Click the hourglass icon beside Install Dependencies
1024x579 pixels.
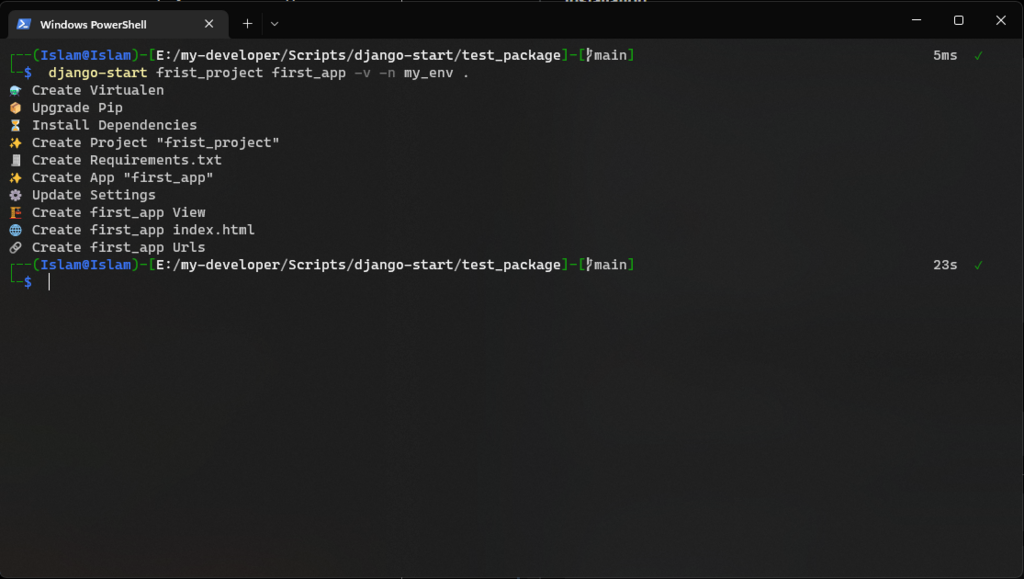click(16, 125)
